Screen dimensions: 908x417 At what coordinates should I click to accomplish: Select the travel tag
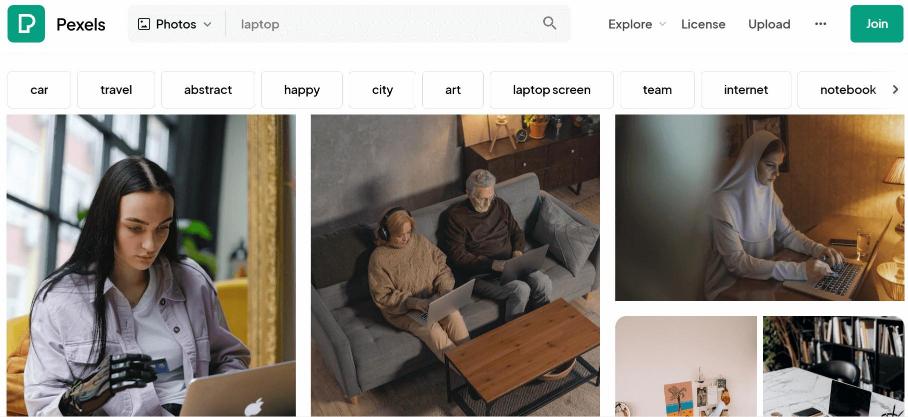click(116, 90)
